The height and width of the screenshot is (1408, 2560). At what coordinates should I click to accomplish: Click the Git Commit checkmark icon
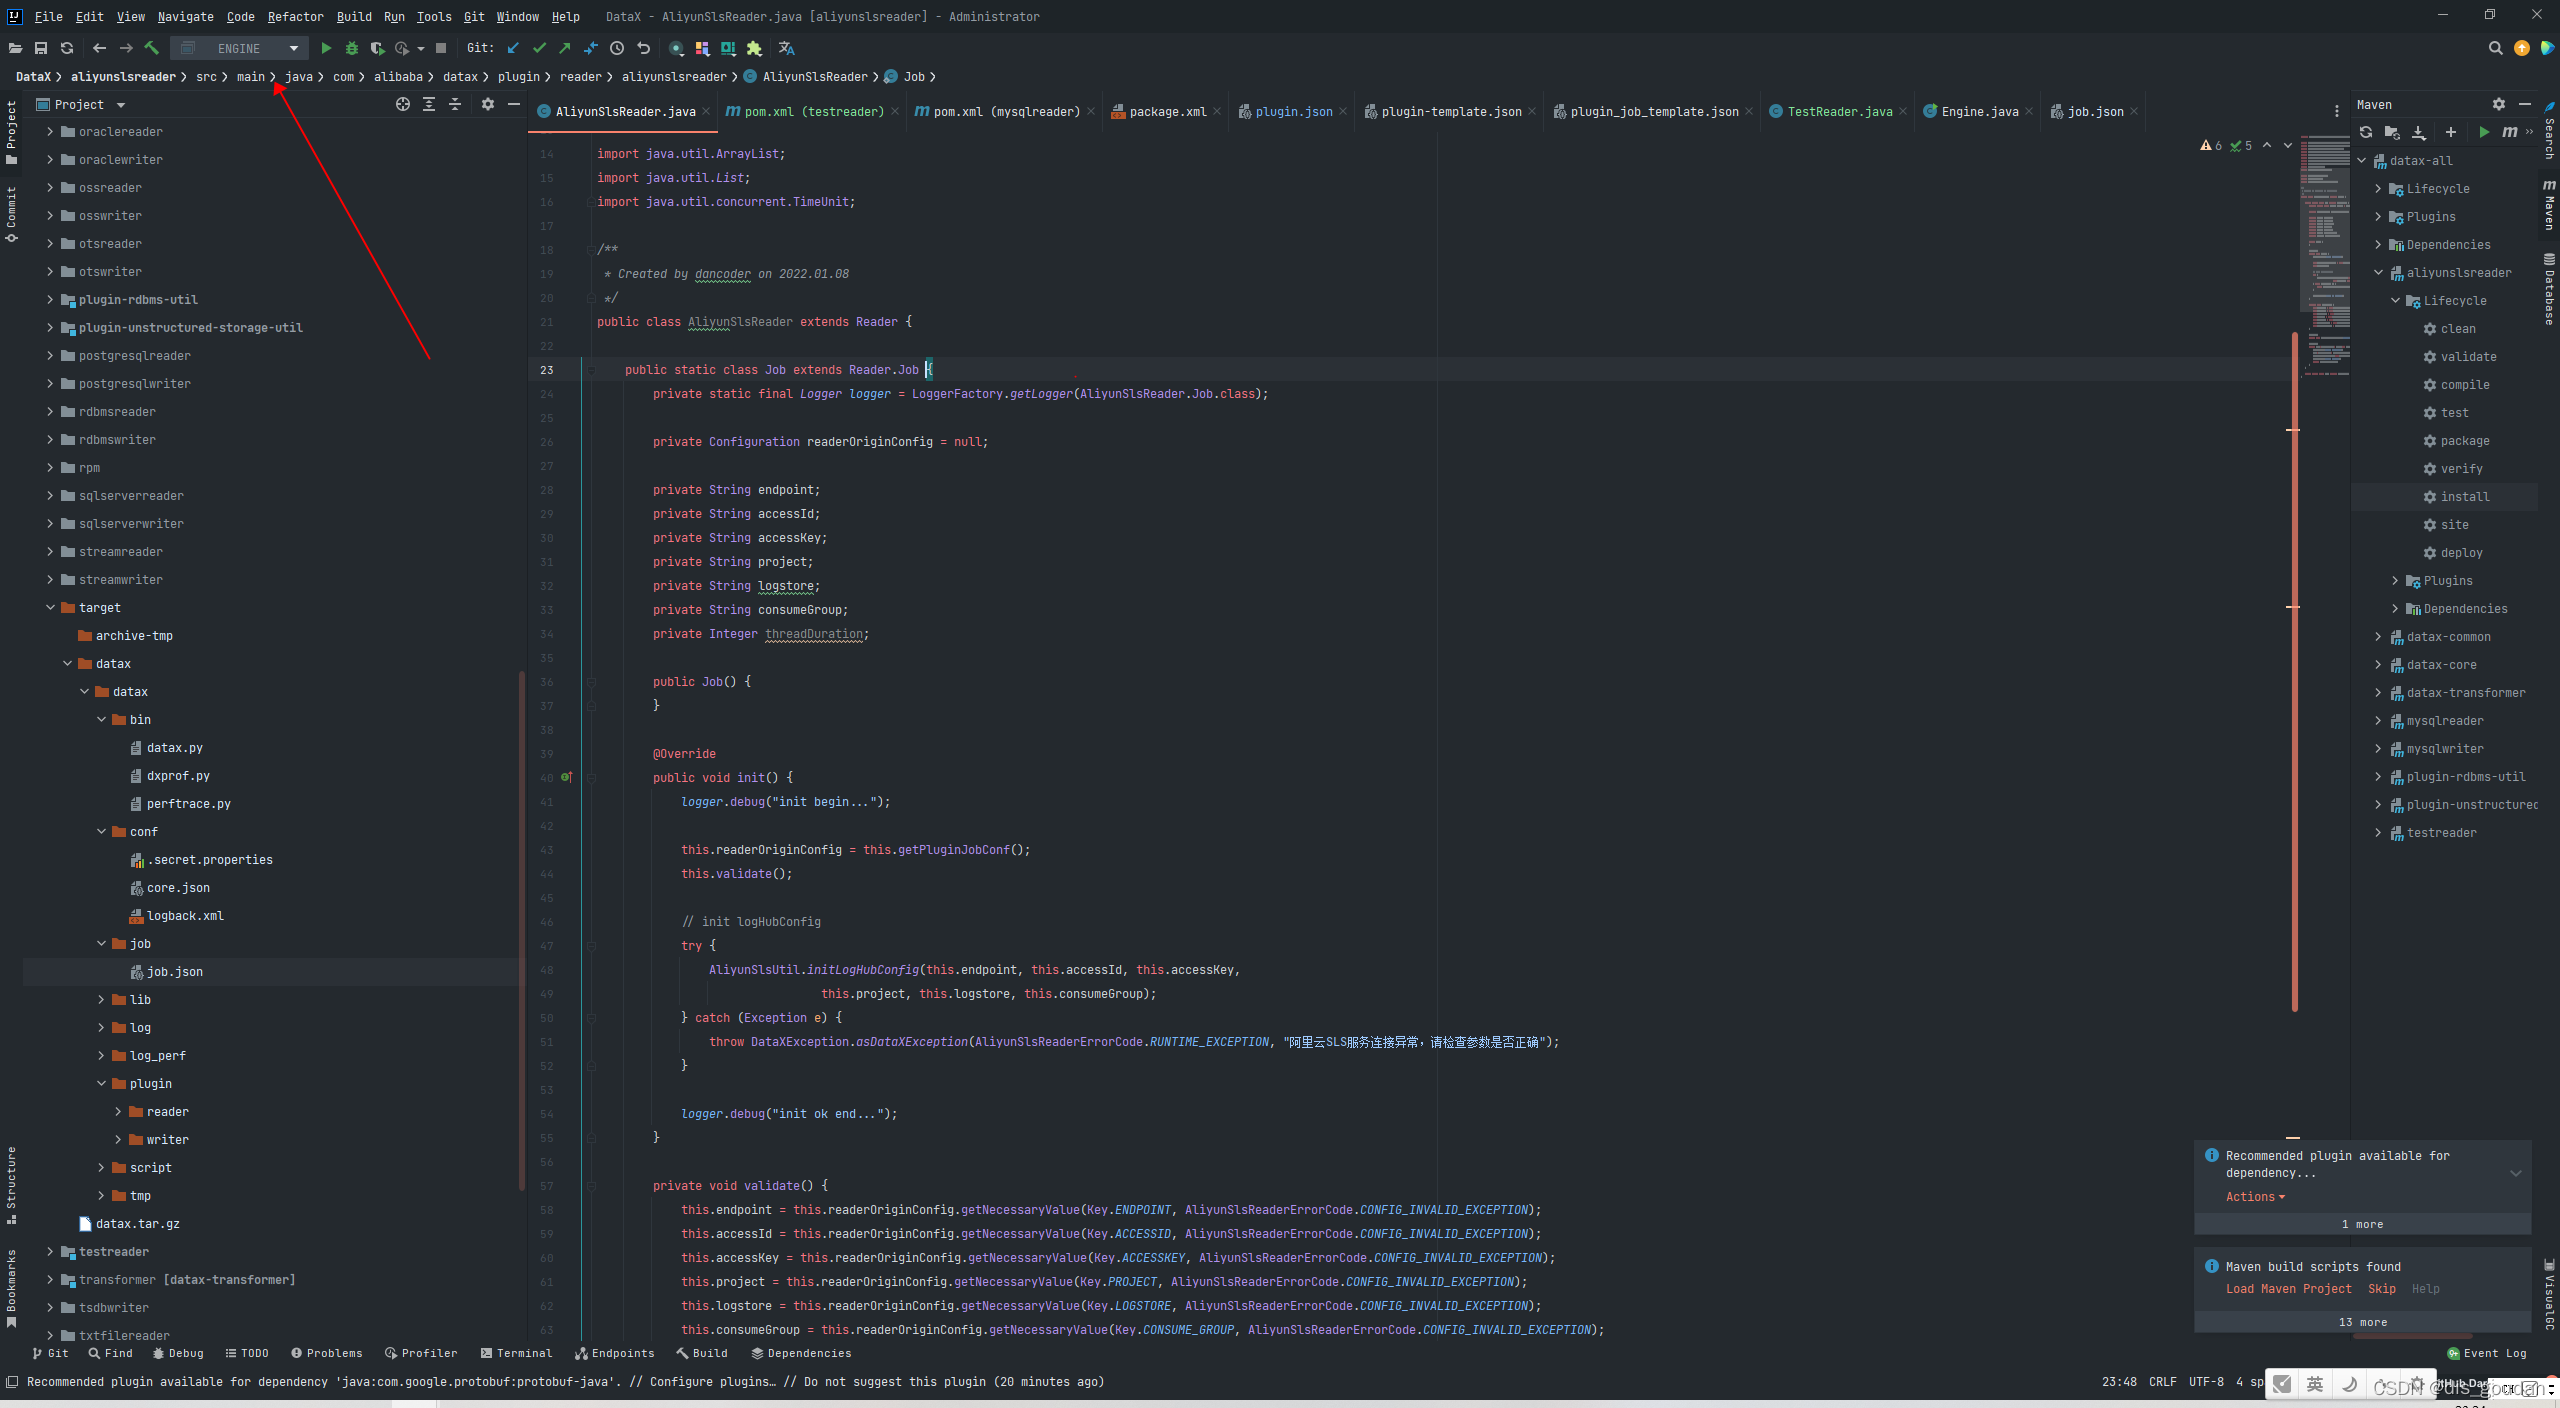[539, 48]
